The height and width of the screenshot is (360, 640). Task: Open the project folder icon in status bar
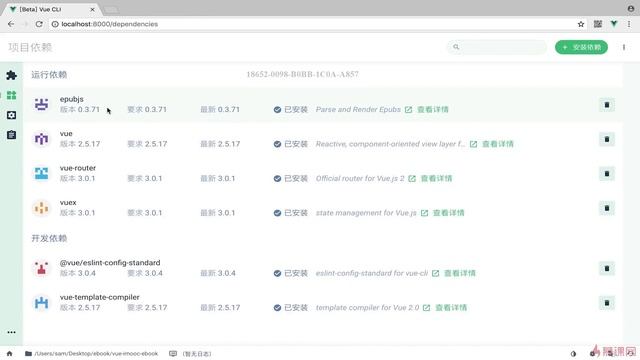click(28, 353)
